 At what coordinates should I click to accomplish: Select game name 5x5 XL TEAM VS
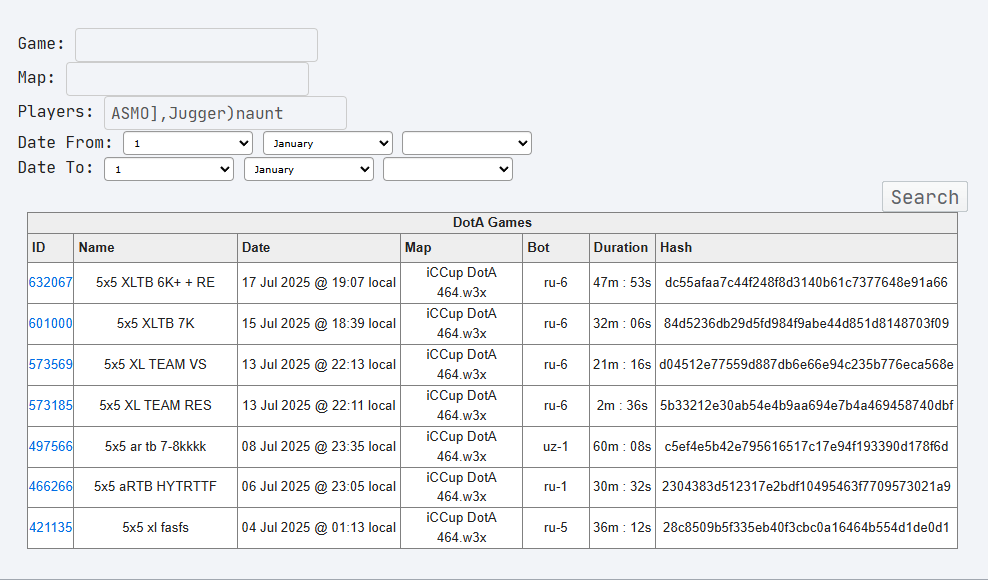(156, 364)
